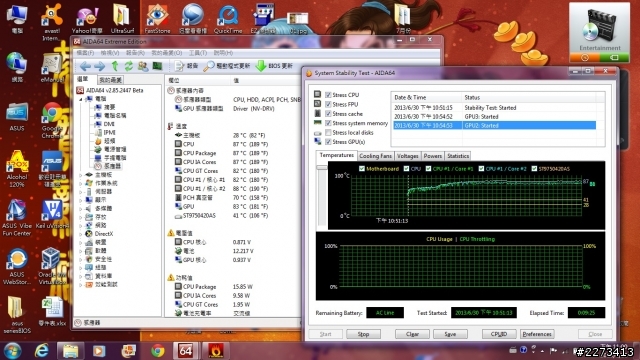This screenshot has width=640, height=360.
Task: Launch FastStone from the desktop
Action: tap(157, 19)
